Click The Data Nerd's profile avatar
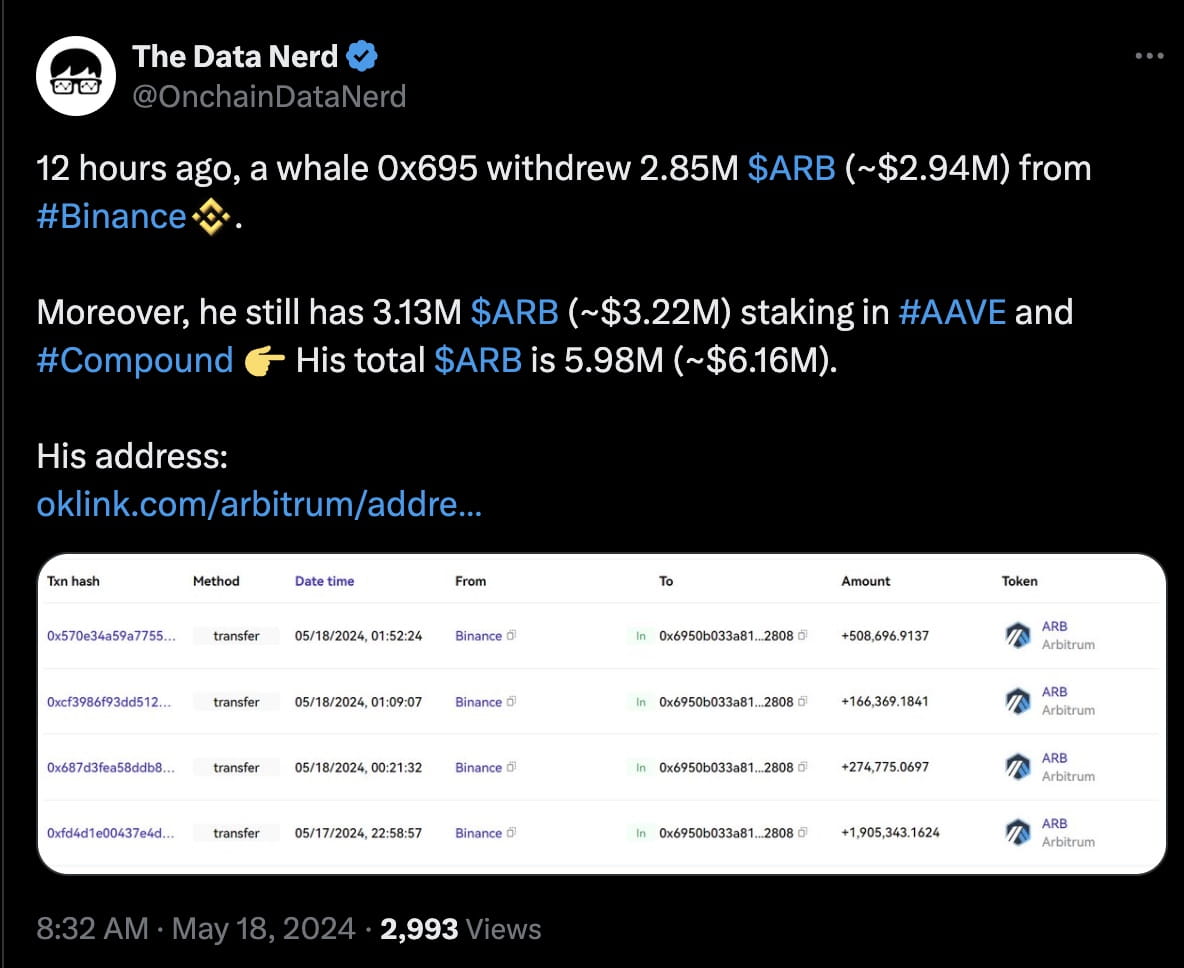Screen dimensions: 1184x968 75,75
